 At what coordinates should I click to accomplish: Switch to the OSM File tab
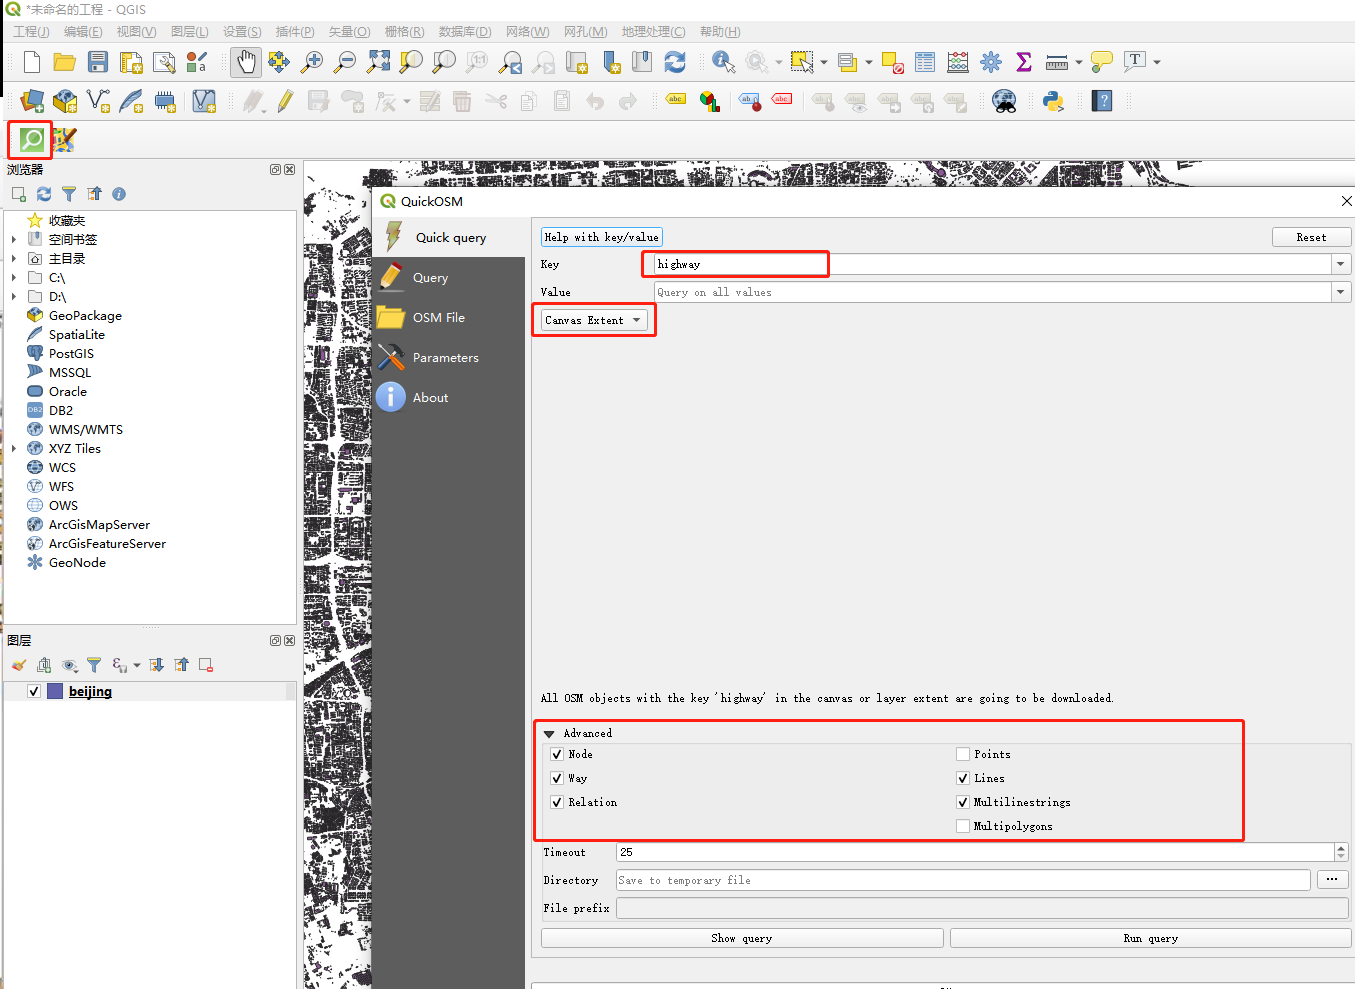point(449,318)
